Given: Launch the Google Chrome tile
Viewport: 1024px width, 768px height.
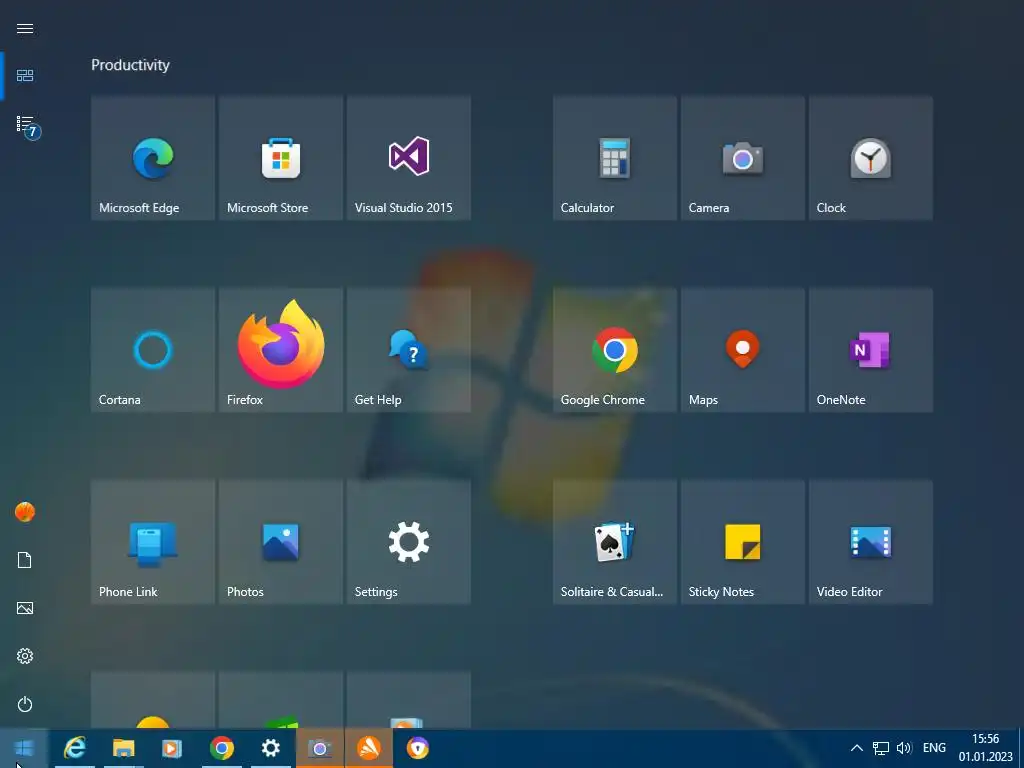Looking at the screenshot, I should (x=615, y=350).
